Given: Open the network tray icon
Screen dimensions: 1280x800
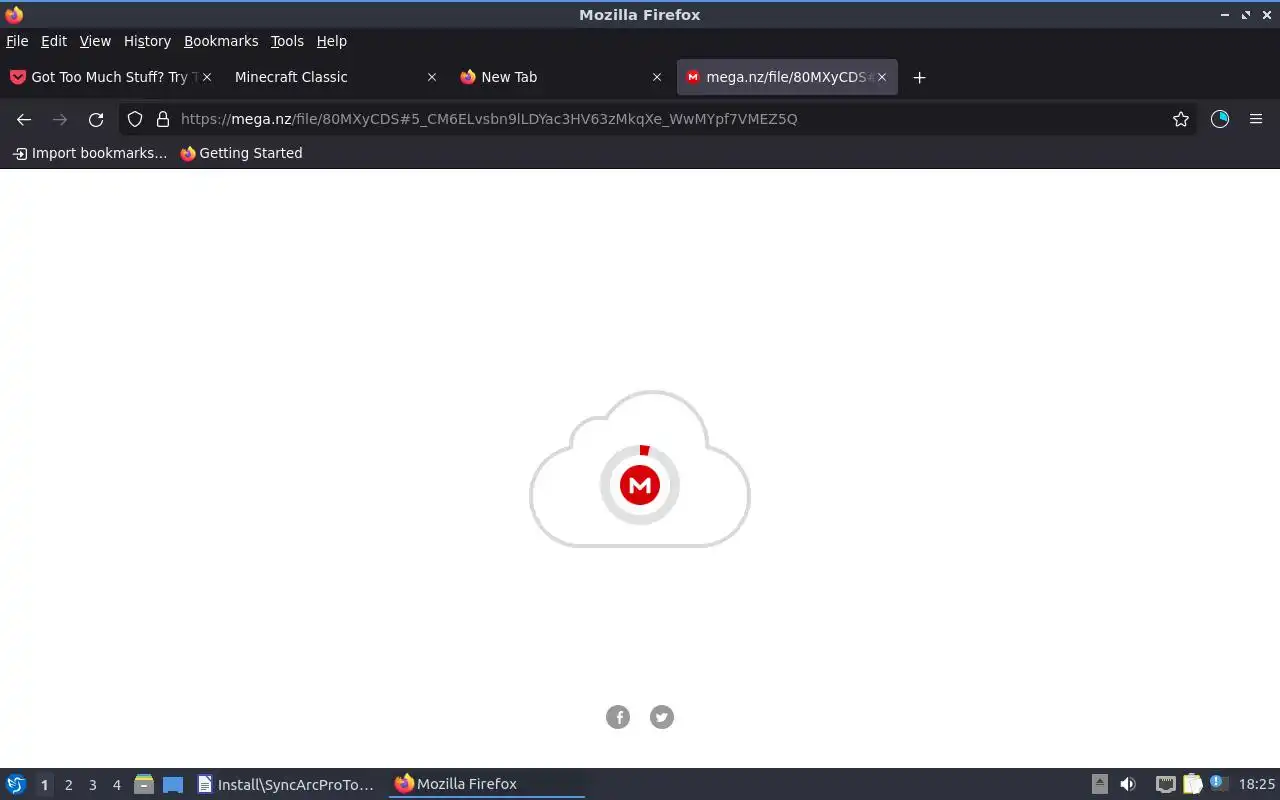Looking at the screenshot, I should point(1165,784).
